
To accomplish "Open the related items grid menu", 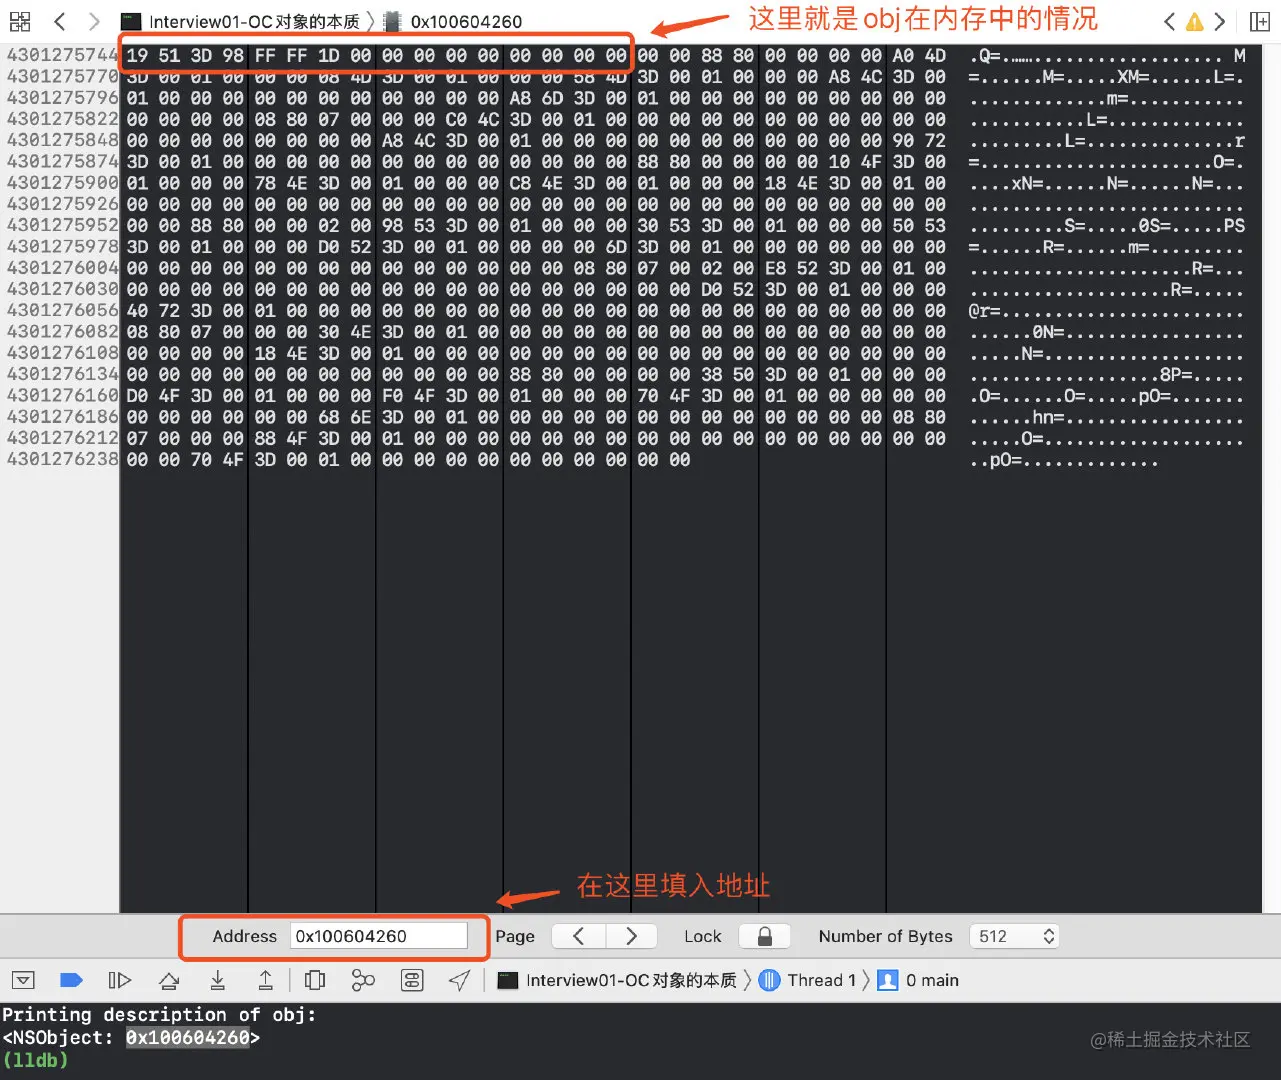I will click(x=20, y=21).
